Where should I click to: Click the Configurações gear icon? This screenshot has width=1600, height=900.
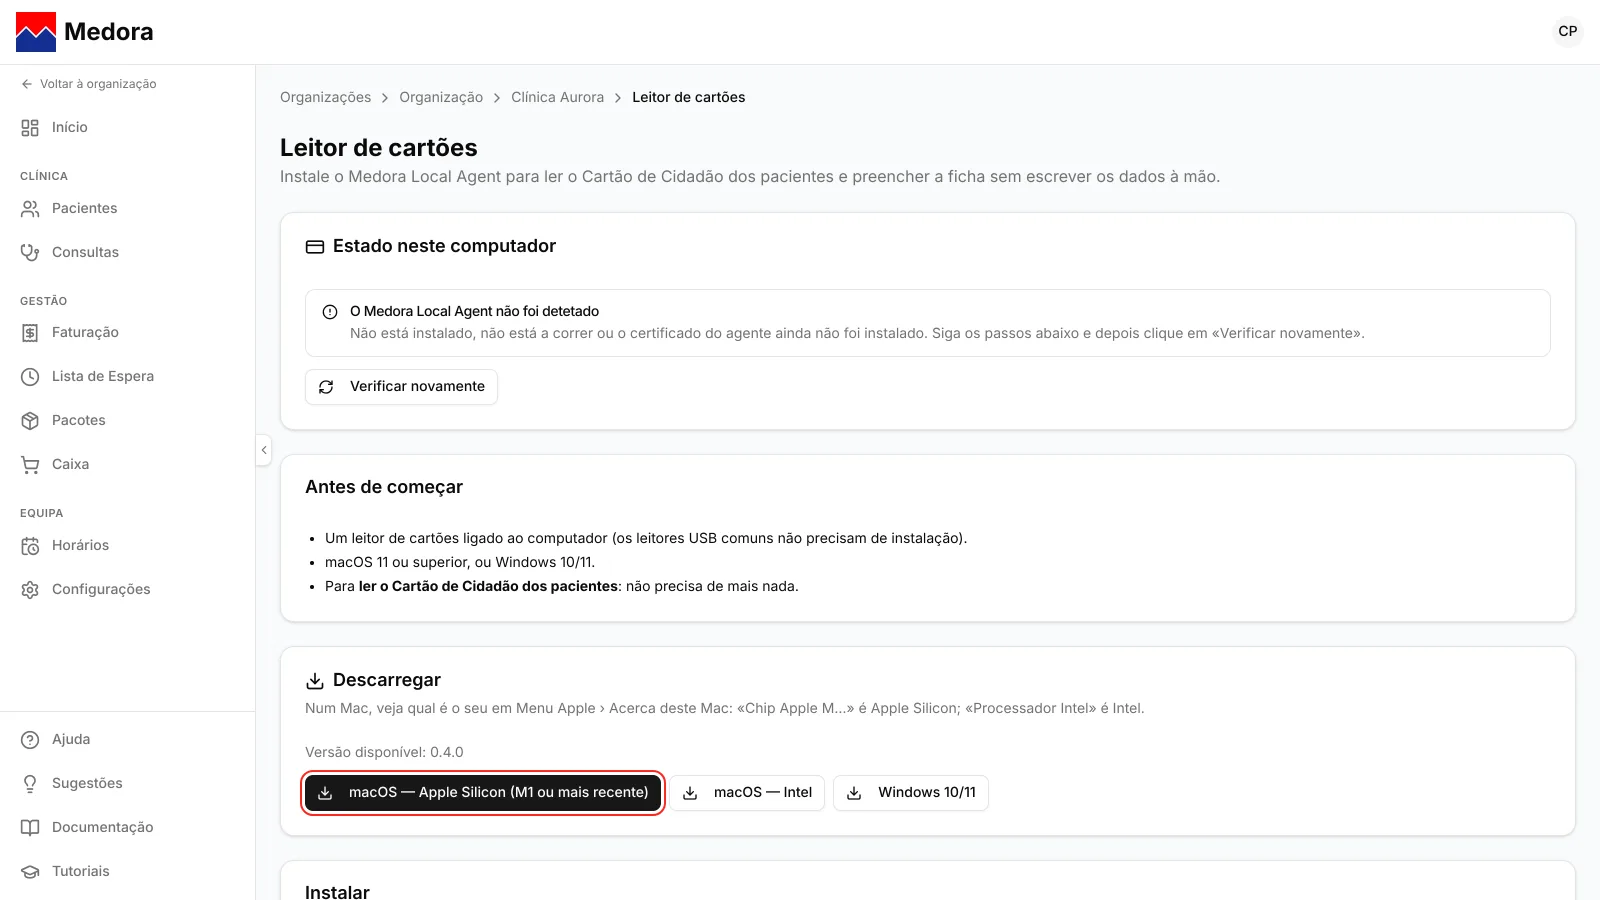30,589
